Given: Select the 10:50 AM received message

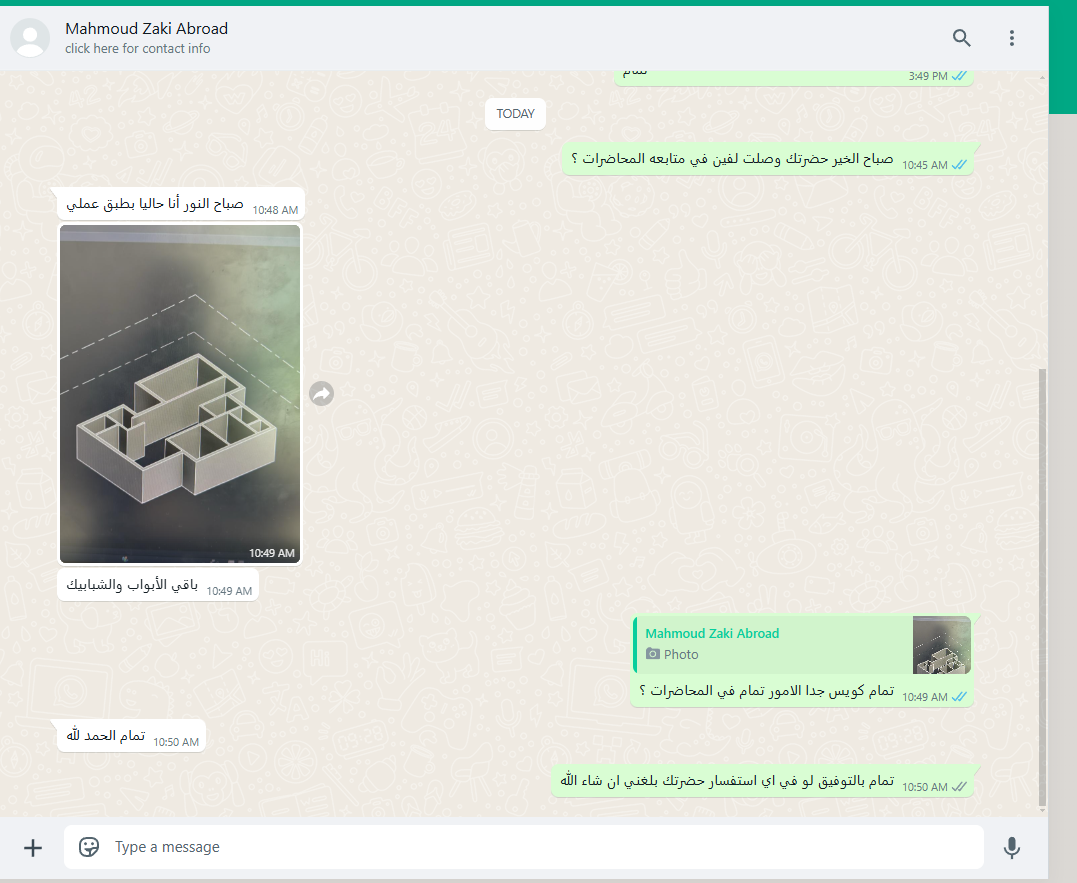Looking at the screenshot, I should [x=132, y=736].
